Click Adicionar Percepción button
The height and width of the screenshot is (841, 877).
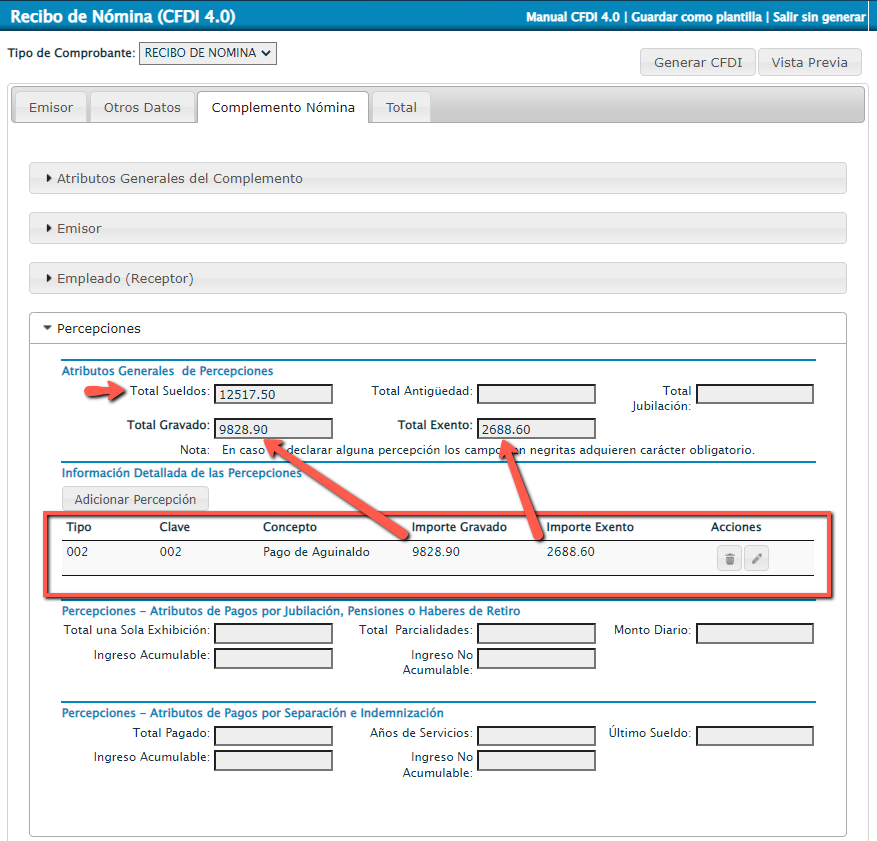135,498
